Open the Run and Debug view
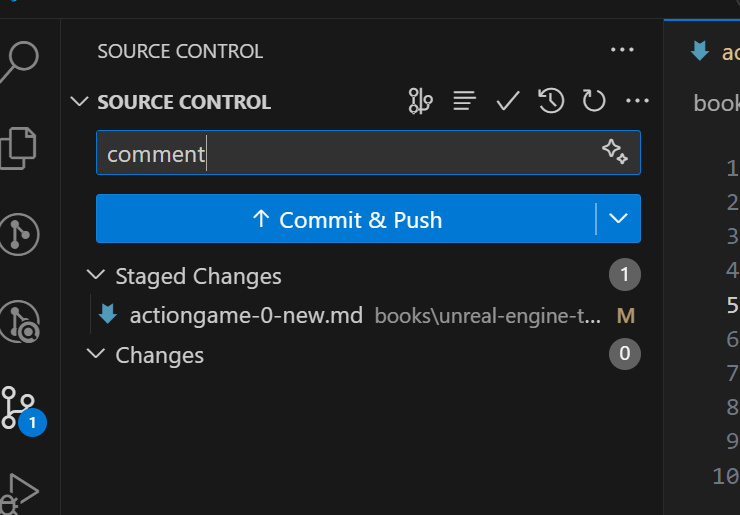 (19, 493)
